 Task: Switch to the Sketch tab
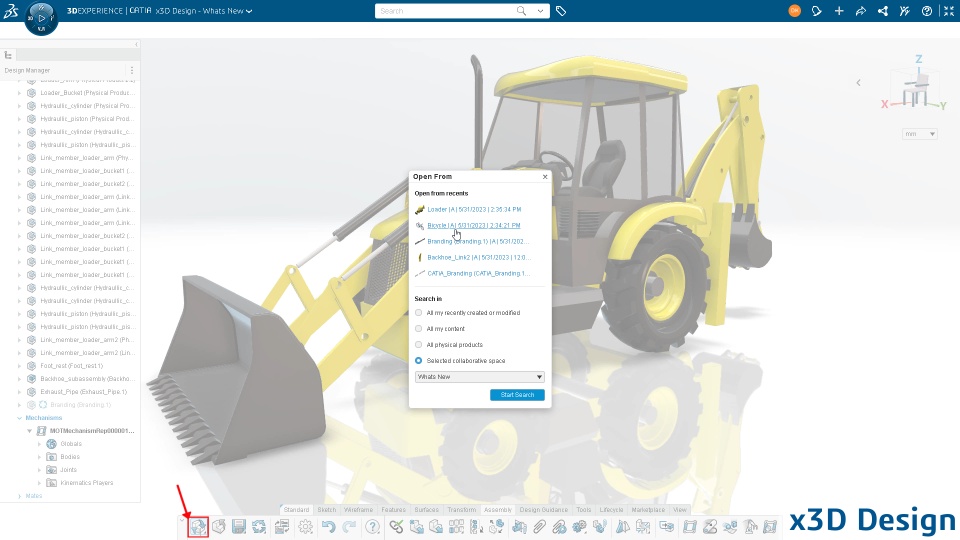point(326,509)
